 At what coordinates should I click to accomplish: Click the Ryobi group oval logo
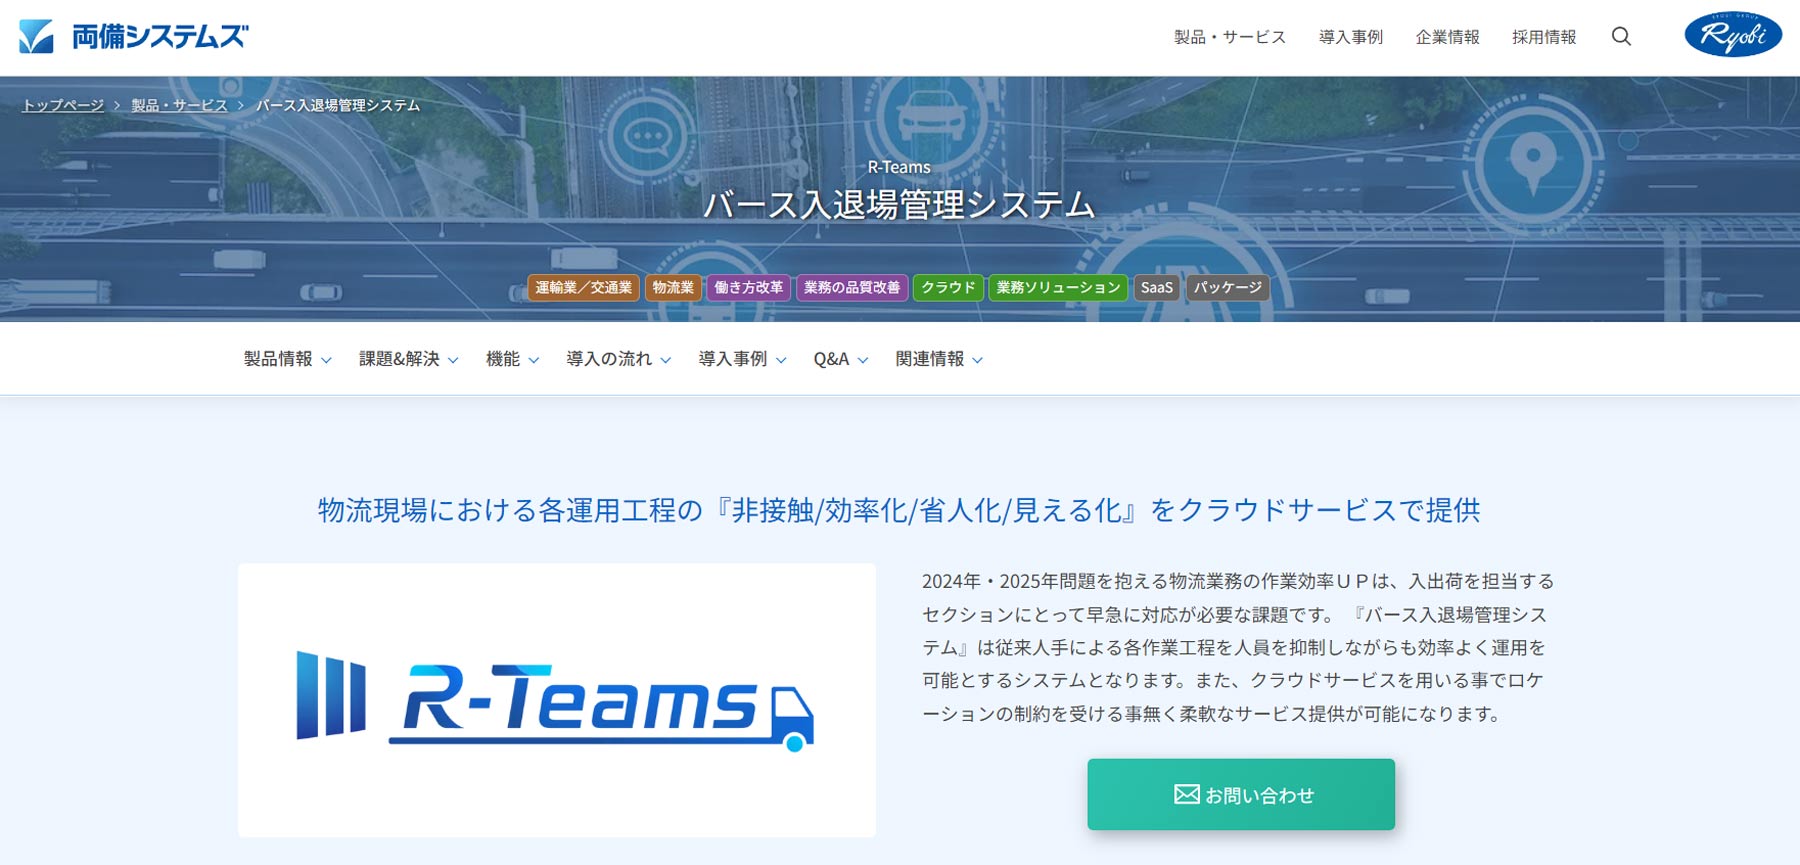pyautogui.click(x=1733, y=35)
